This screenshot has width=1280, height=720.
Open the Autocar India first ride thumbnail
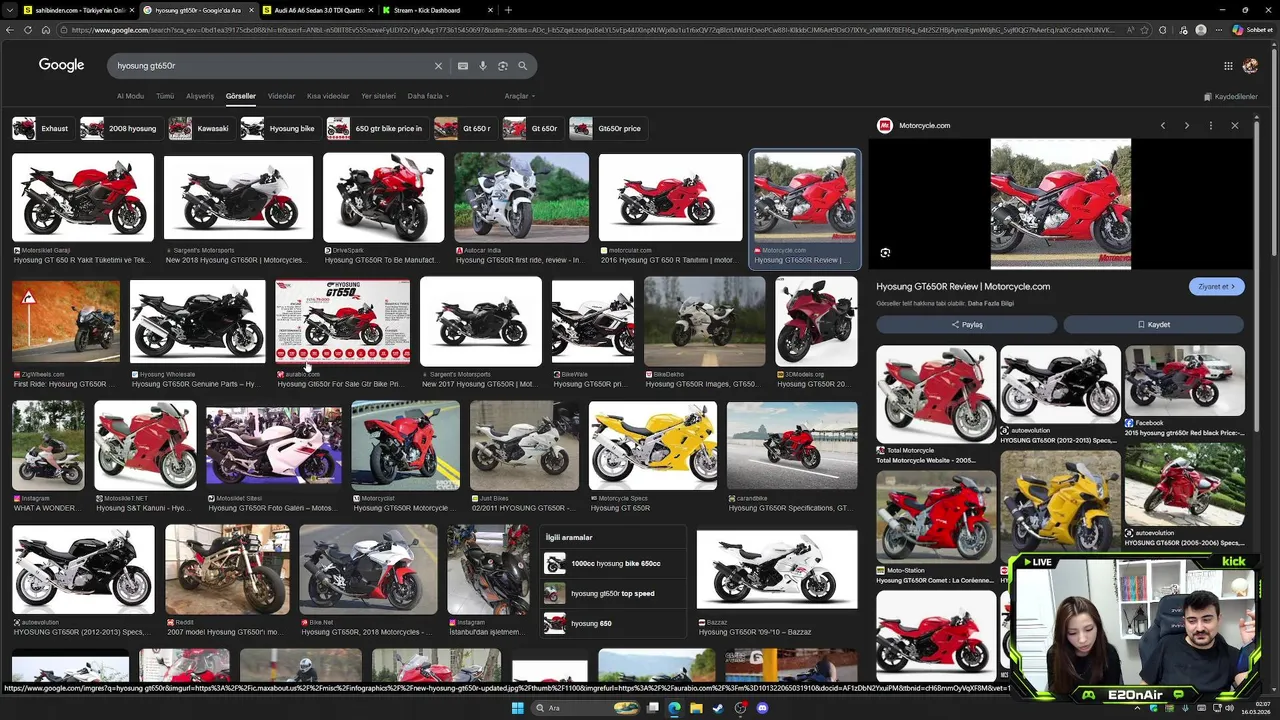coord(521,198)
